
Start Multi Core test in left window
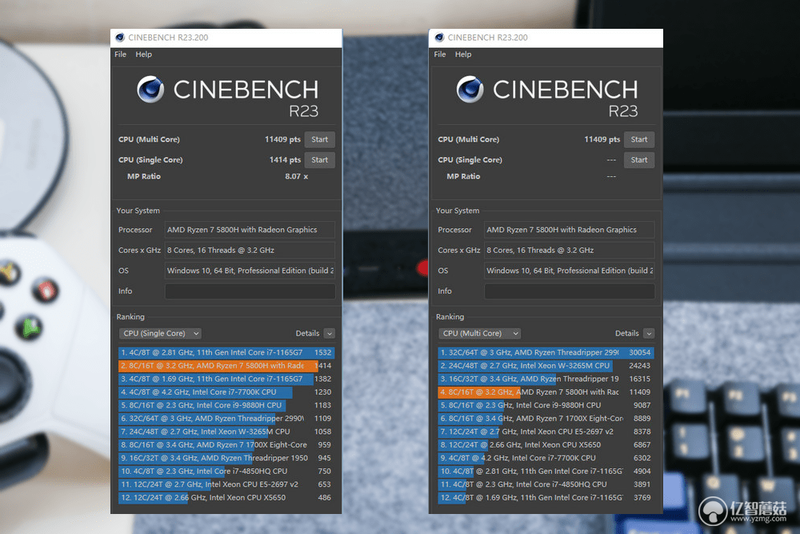point(319,139)
